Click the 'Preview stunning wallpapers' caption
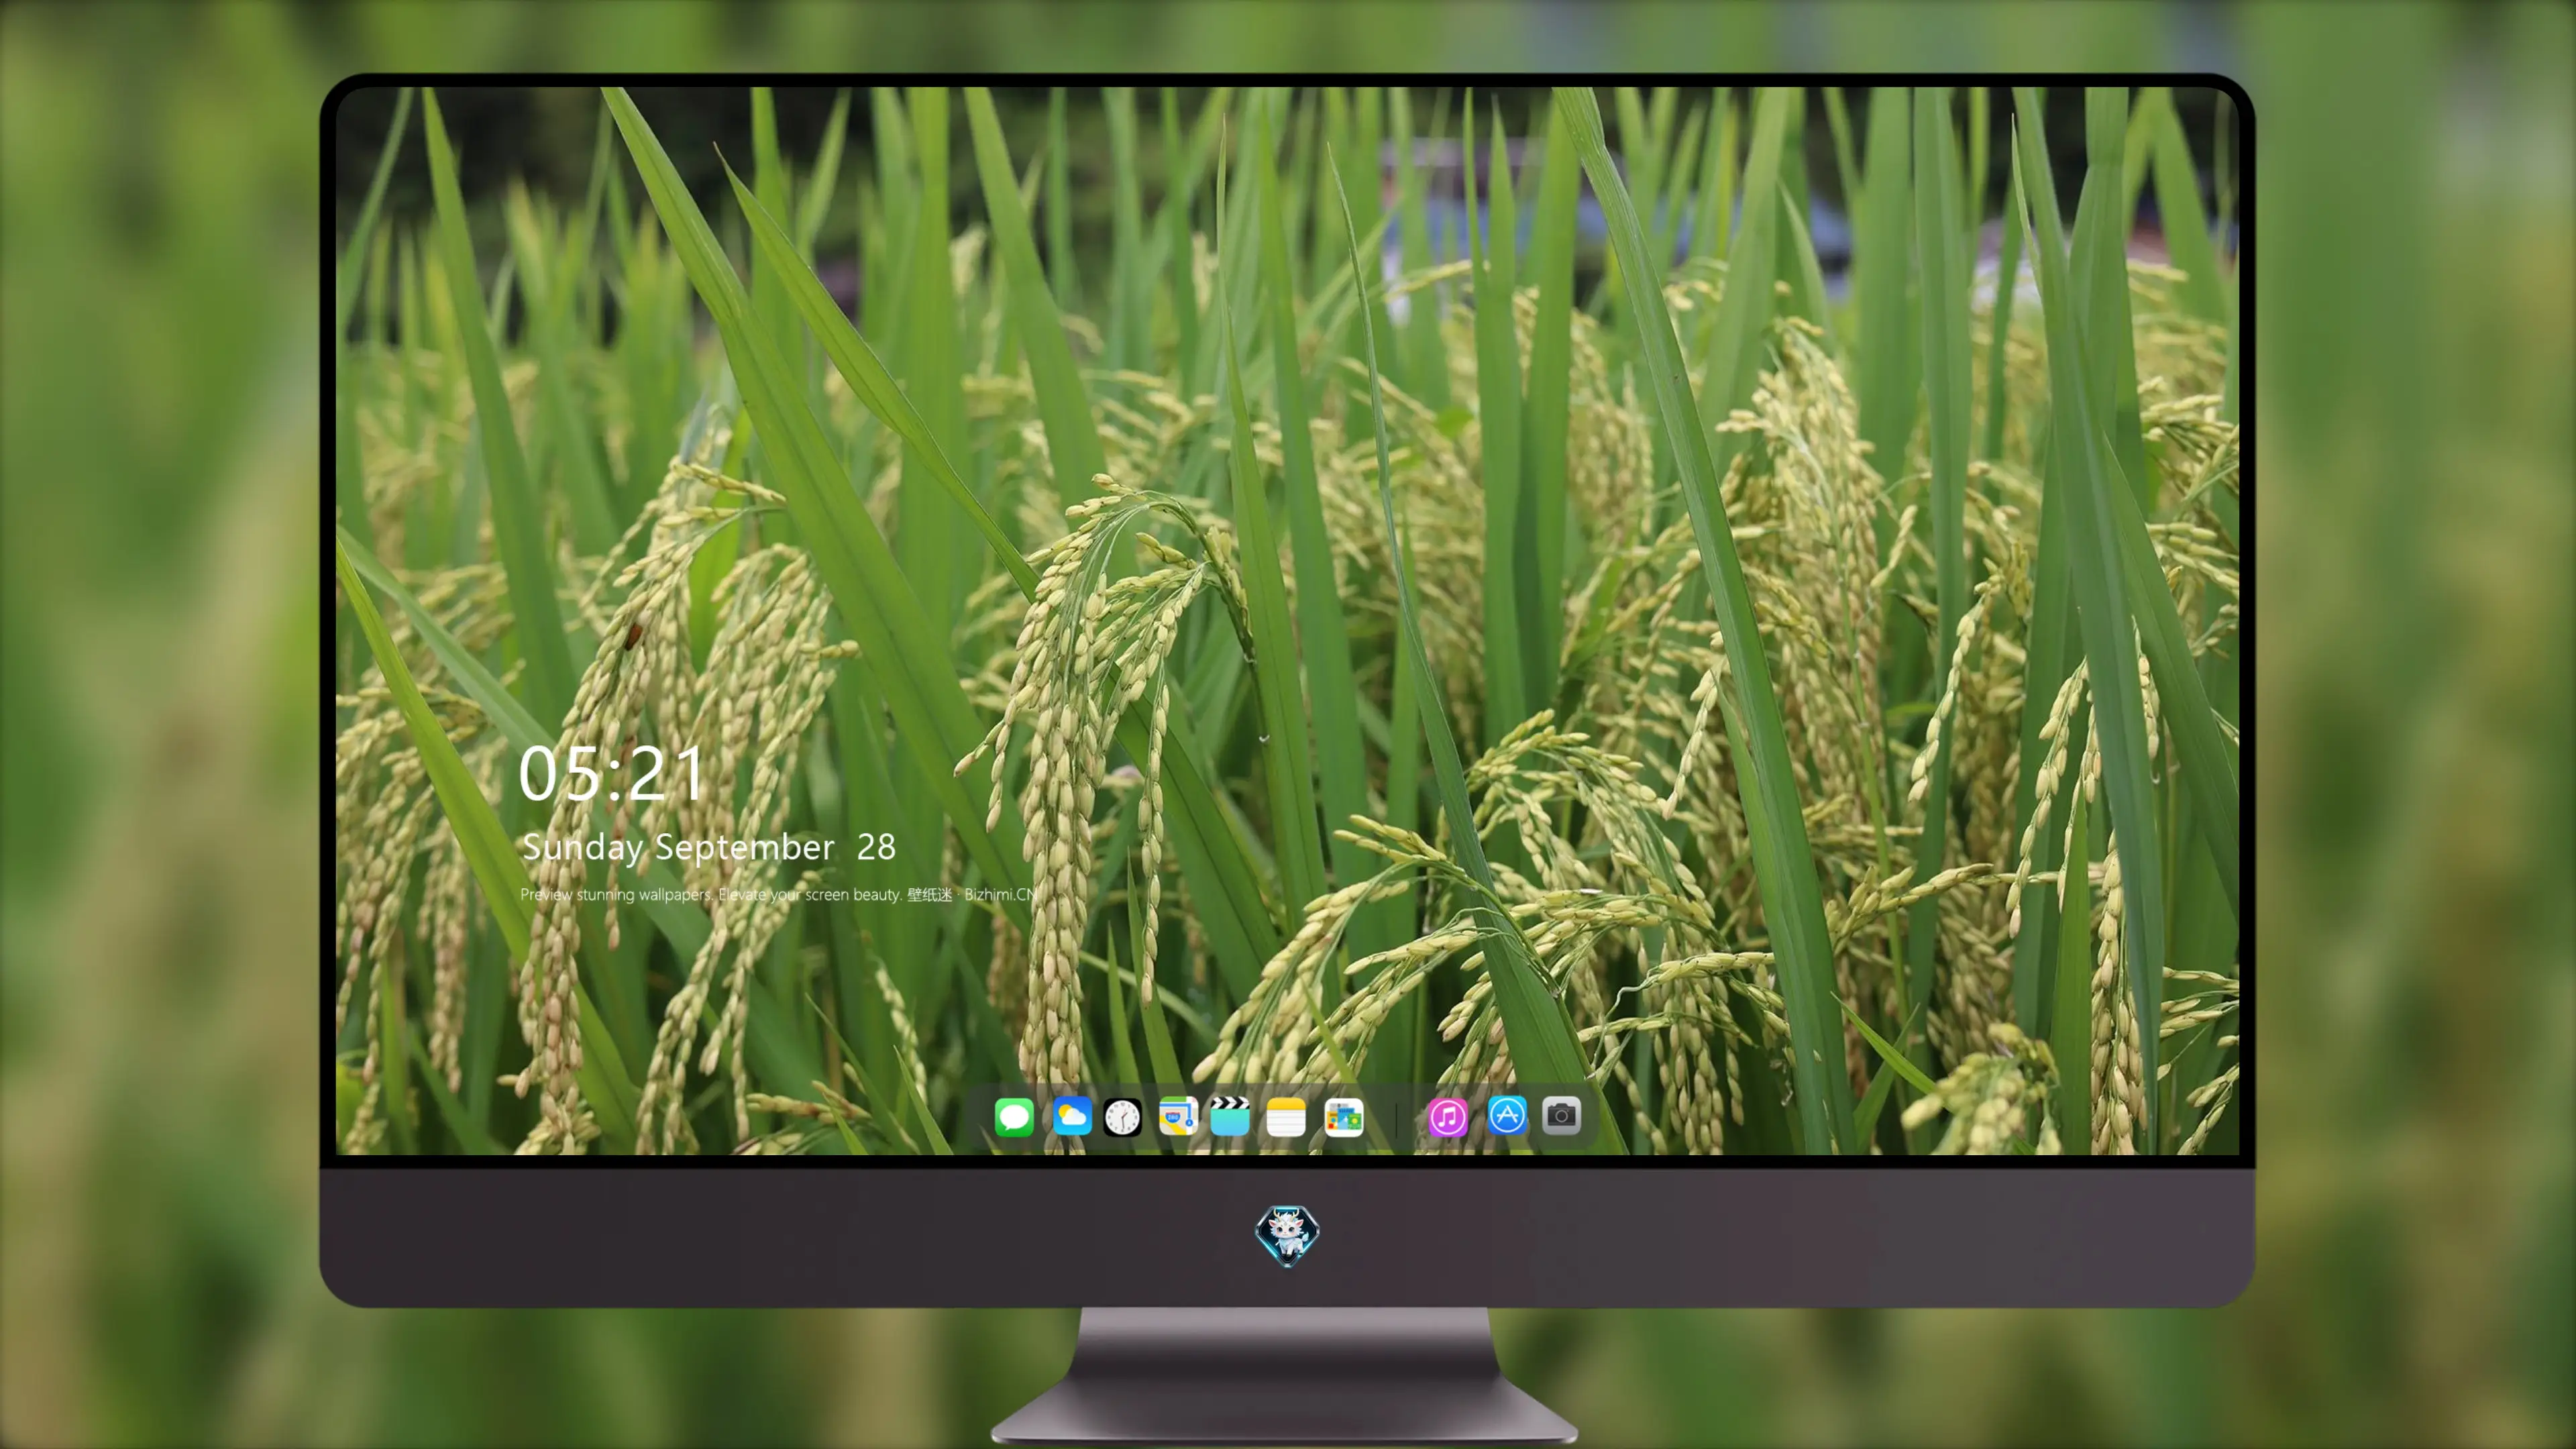 point(778,894)
